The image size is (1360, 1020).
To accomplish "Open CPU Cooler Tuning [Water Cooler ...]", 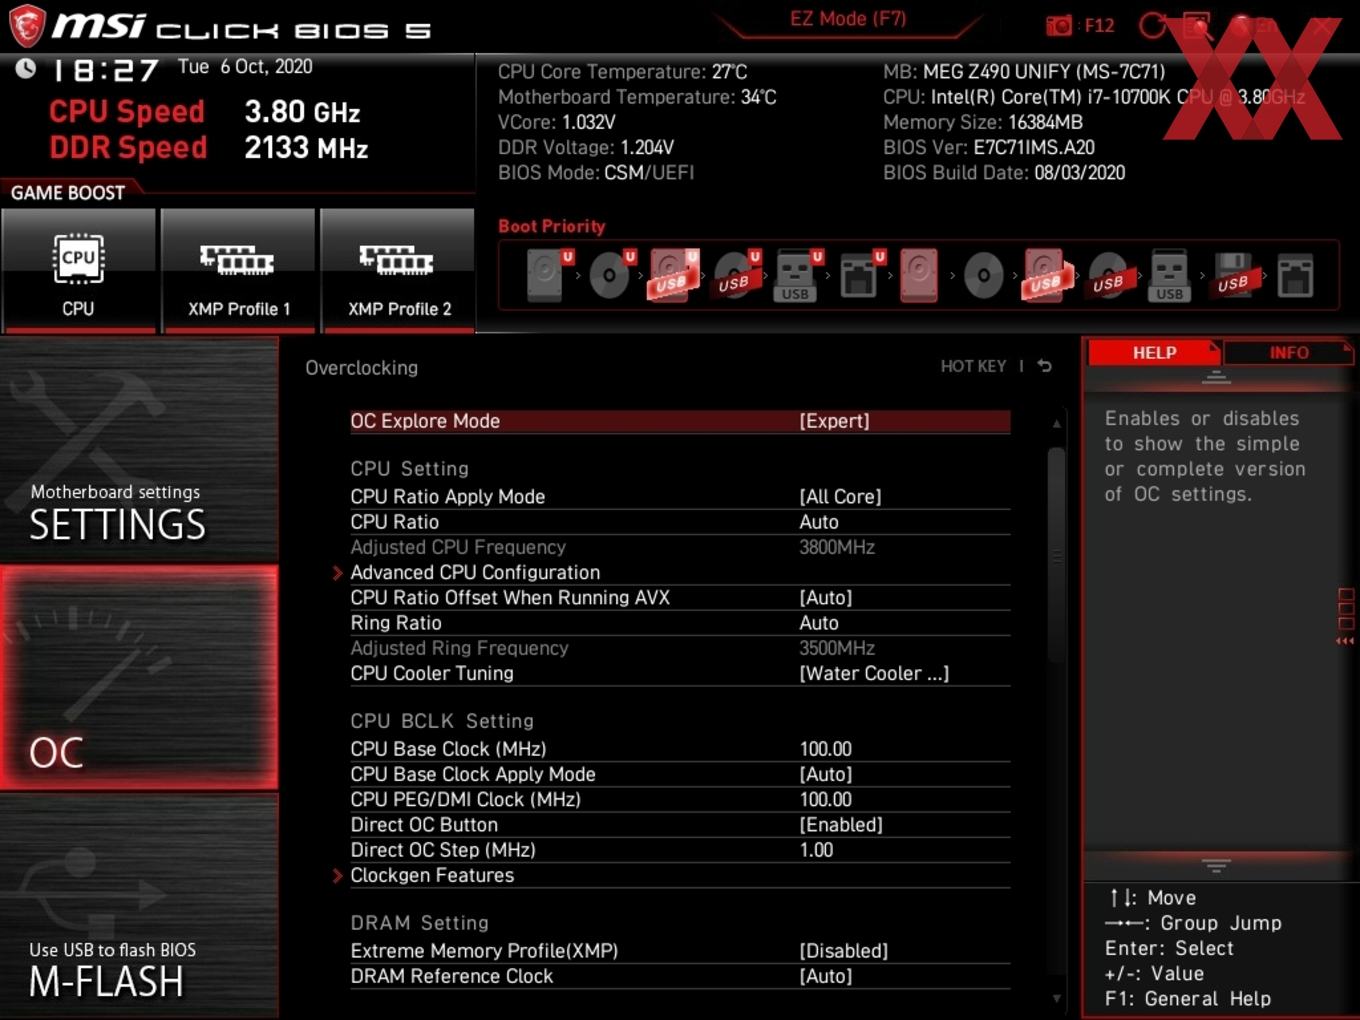I will [680, 674].
